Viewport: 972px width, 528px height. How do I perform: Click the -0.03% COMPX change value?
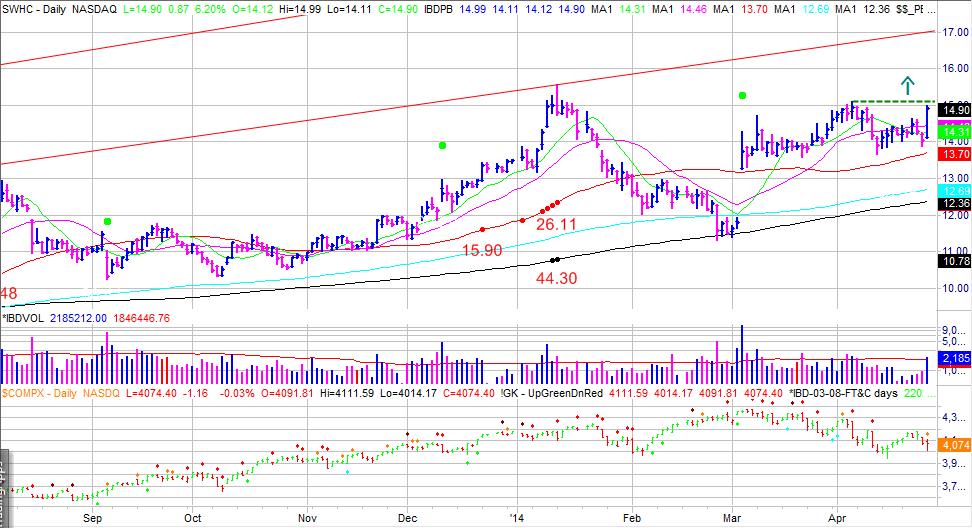(x=236, y=394)
